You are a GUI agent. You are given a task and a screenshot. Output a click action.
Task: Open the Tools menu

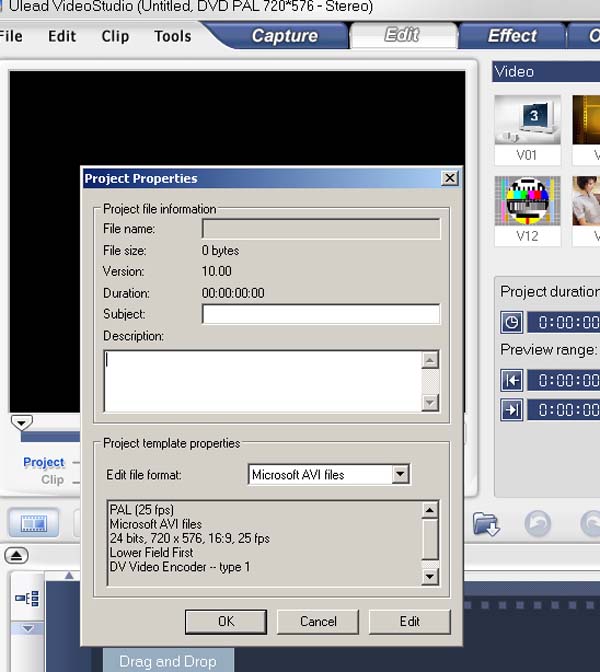click(173, 36)
